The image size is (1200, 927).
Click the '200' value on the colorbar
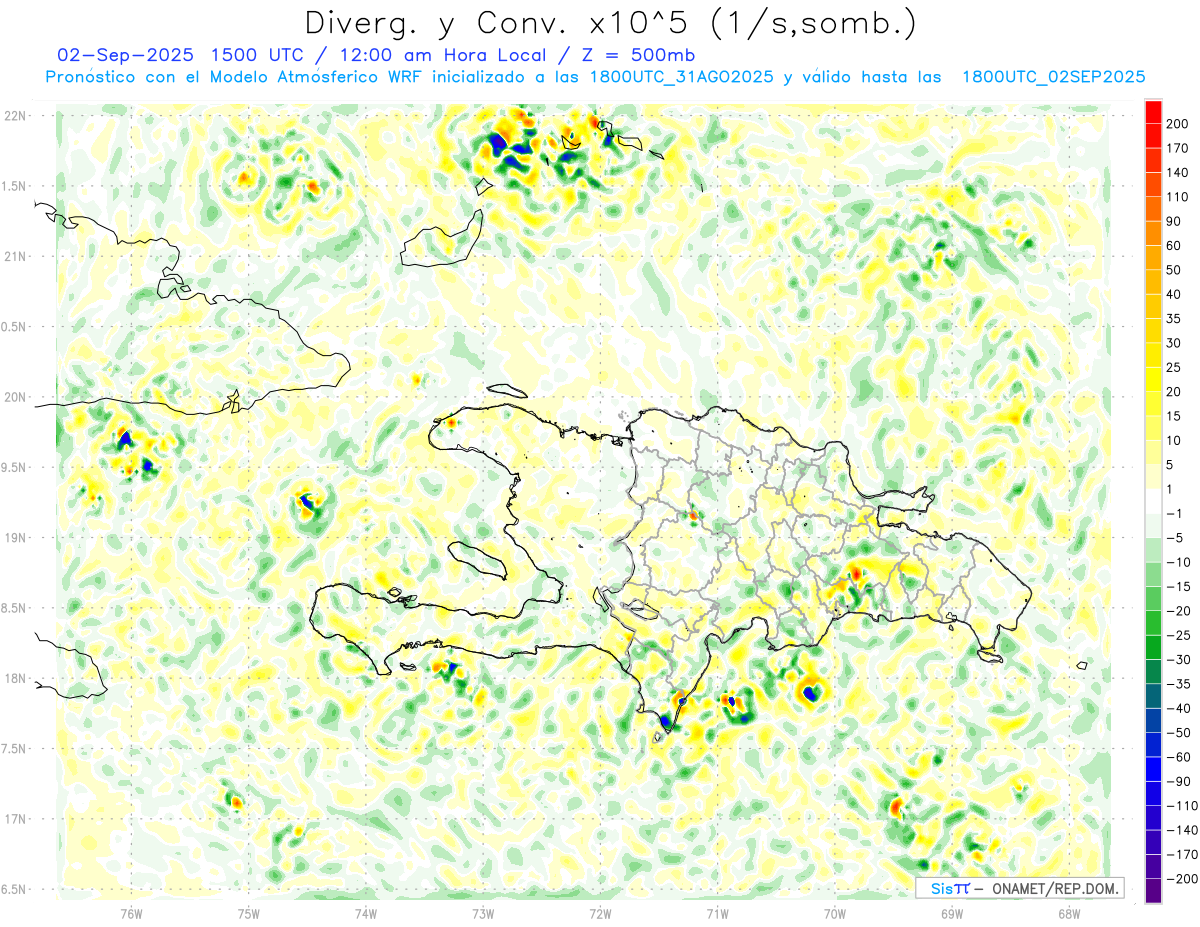pos(1177,123)
